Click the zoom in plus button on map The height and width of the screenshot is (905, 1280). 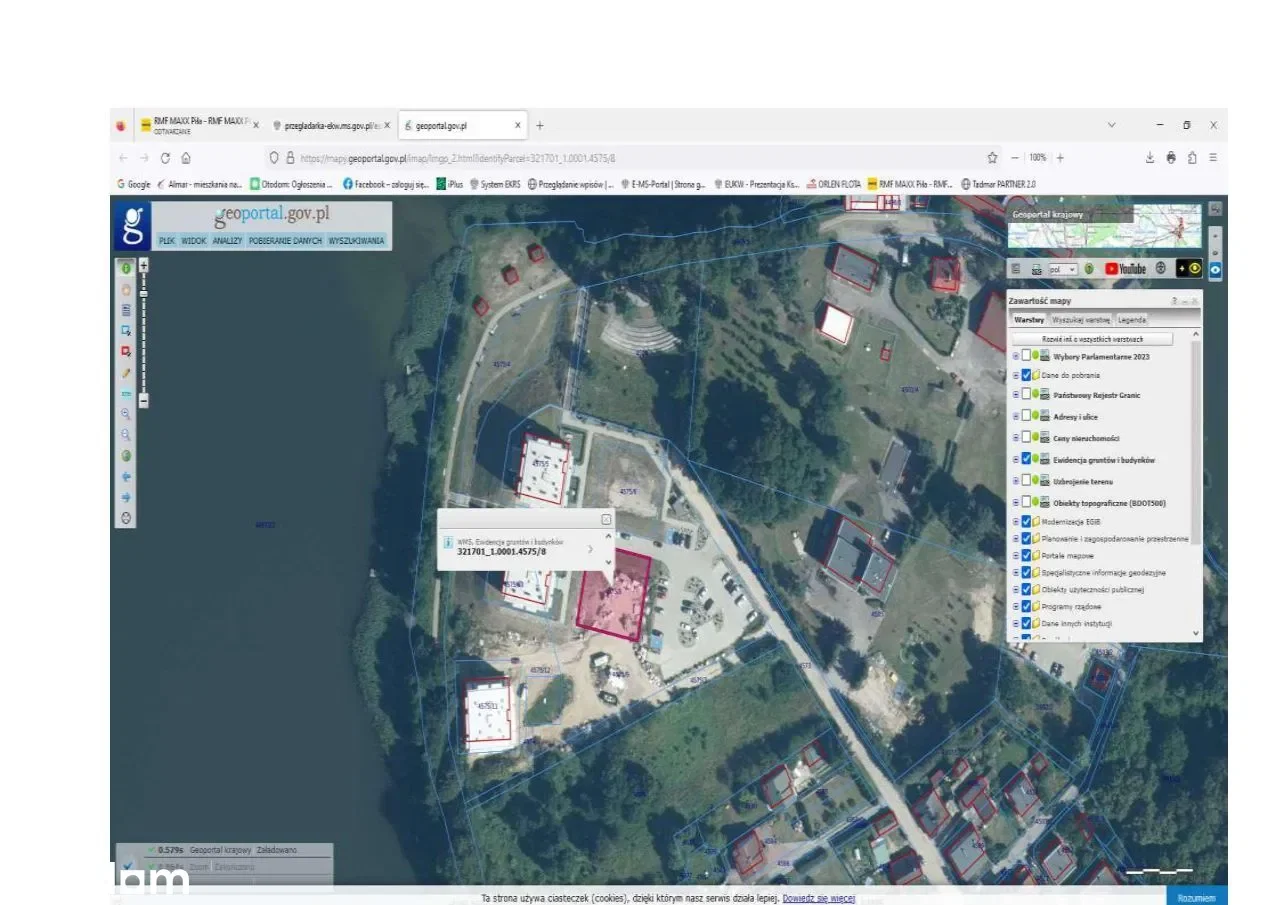point(144,265)
